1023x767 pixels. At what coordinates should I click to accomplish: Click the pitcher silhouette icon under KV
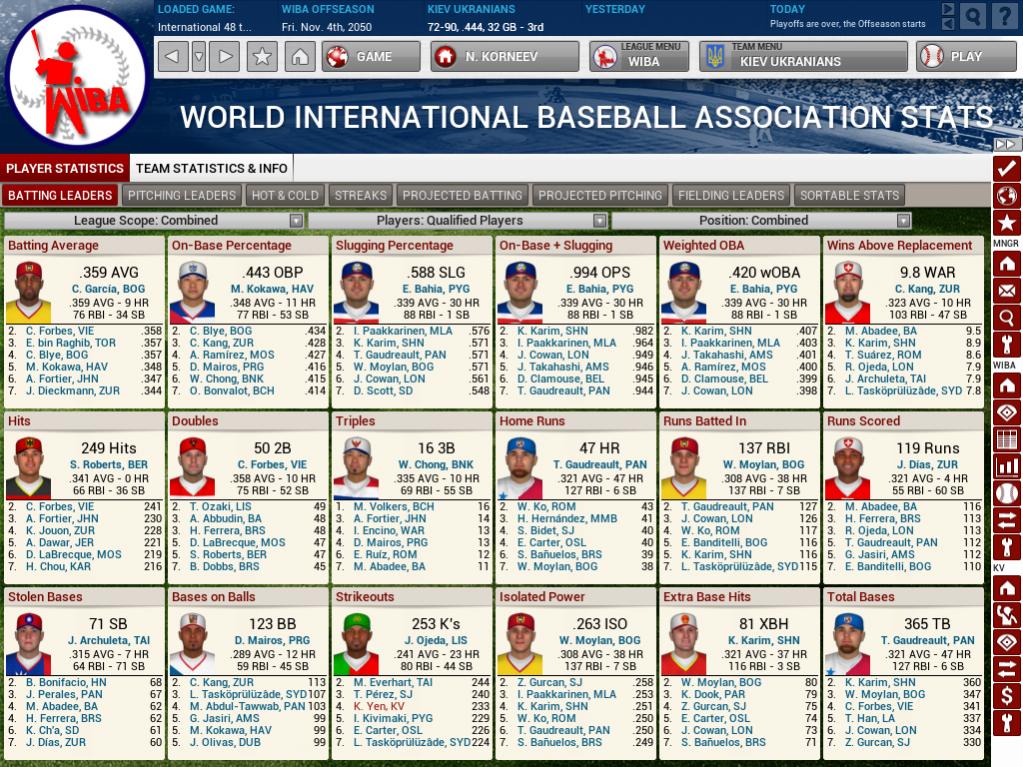(x=1007, y=614)
